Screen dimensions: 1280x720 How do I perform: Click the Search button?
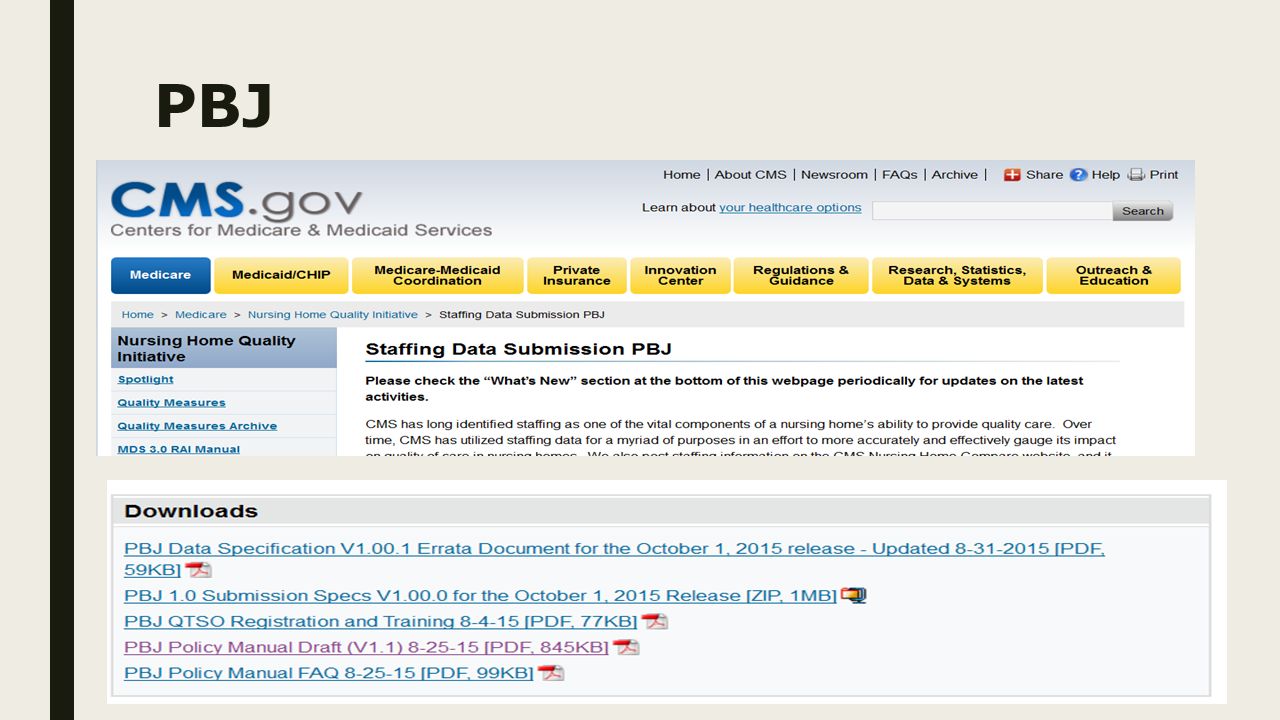pyautogui.click(x=1142, y=211)
